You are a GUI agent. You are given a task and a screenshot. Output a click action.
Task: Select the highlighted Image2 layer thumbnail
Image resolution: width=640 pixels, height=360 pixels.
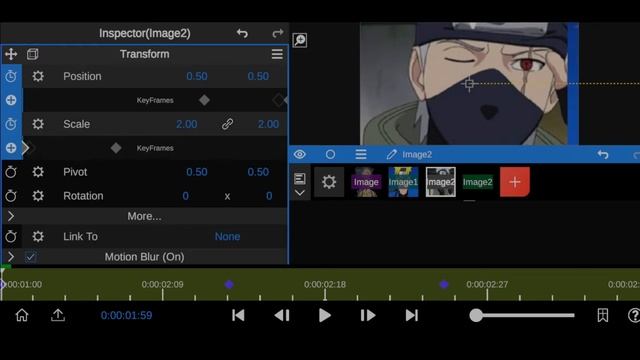(440, 182)
